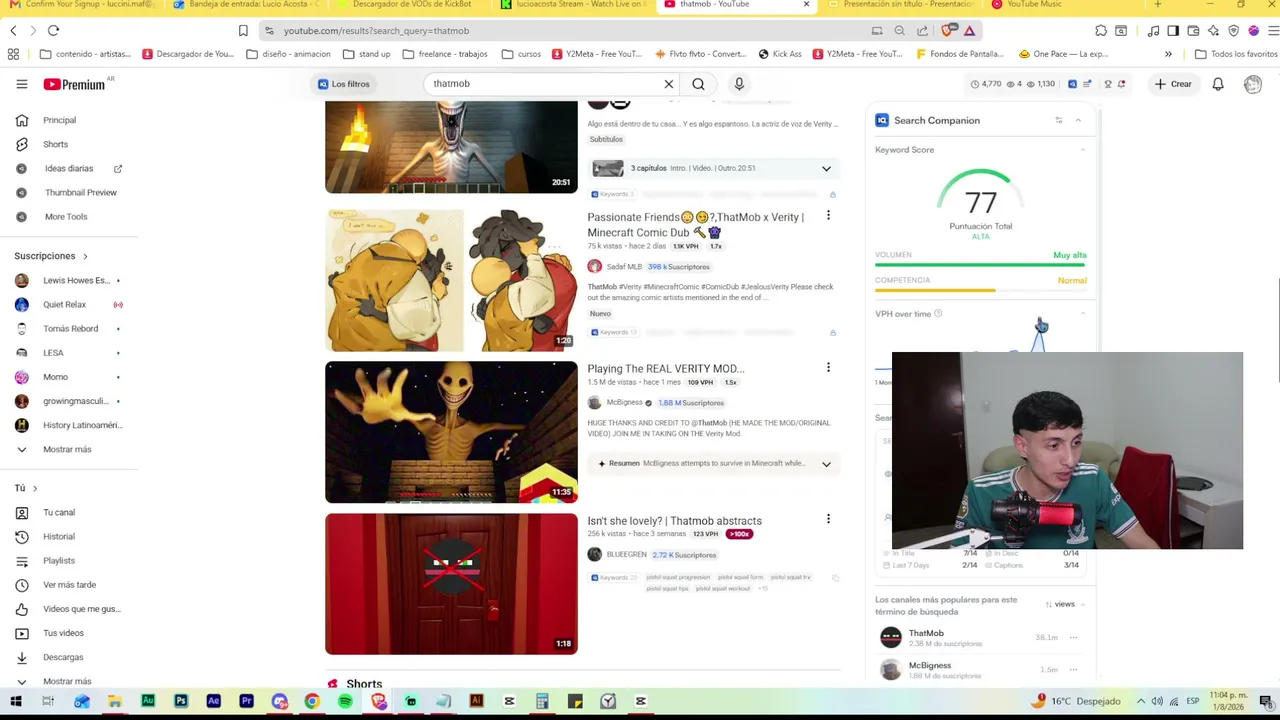Screen dimensions: 1280x720
Task: Open More Tools sidebar item
Action: click(66, 216)
